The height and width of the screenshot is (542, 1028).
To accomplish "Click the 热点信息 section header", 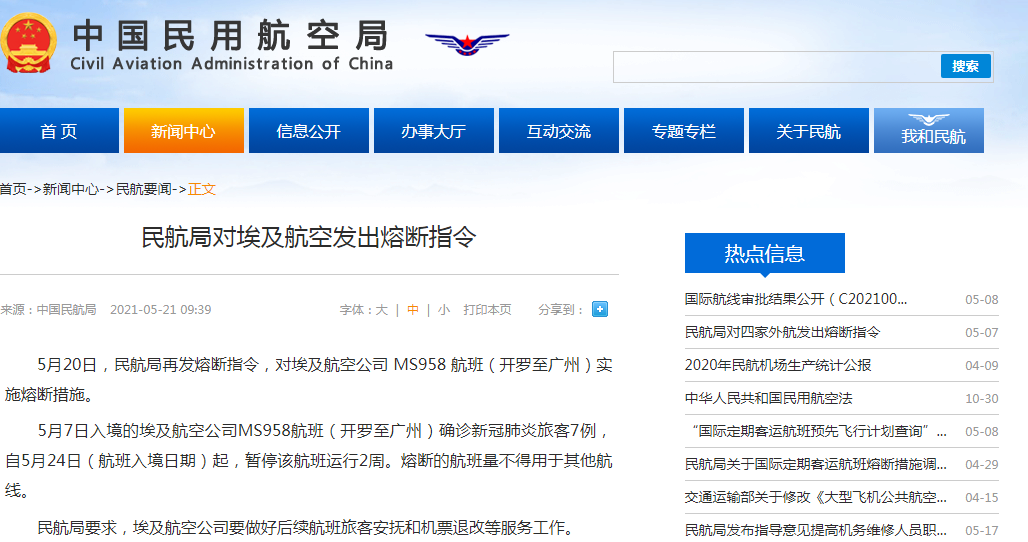I will (764, 253).
